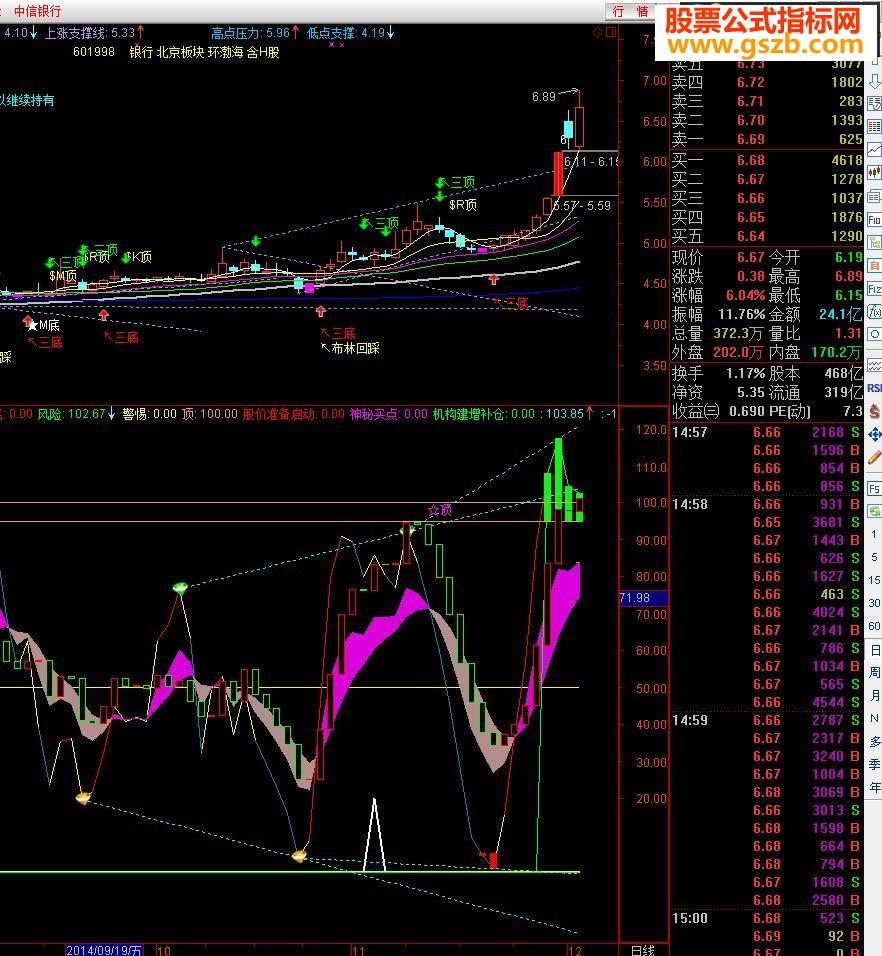Click the 现价 6.67 value
This screenshot has height=956, width=882.
(x=750, y=257)
